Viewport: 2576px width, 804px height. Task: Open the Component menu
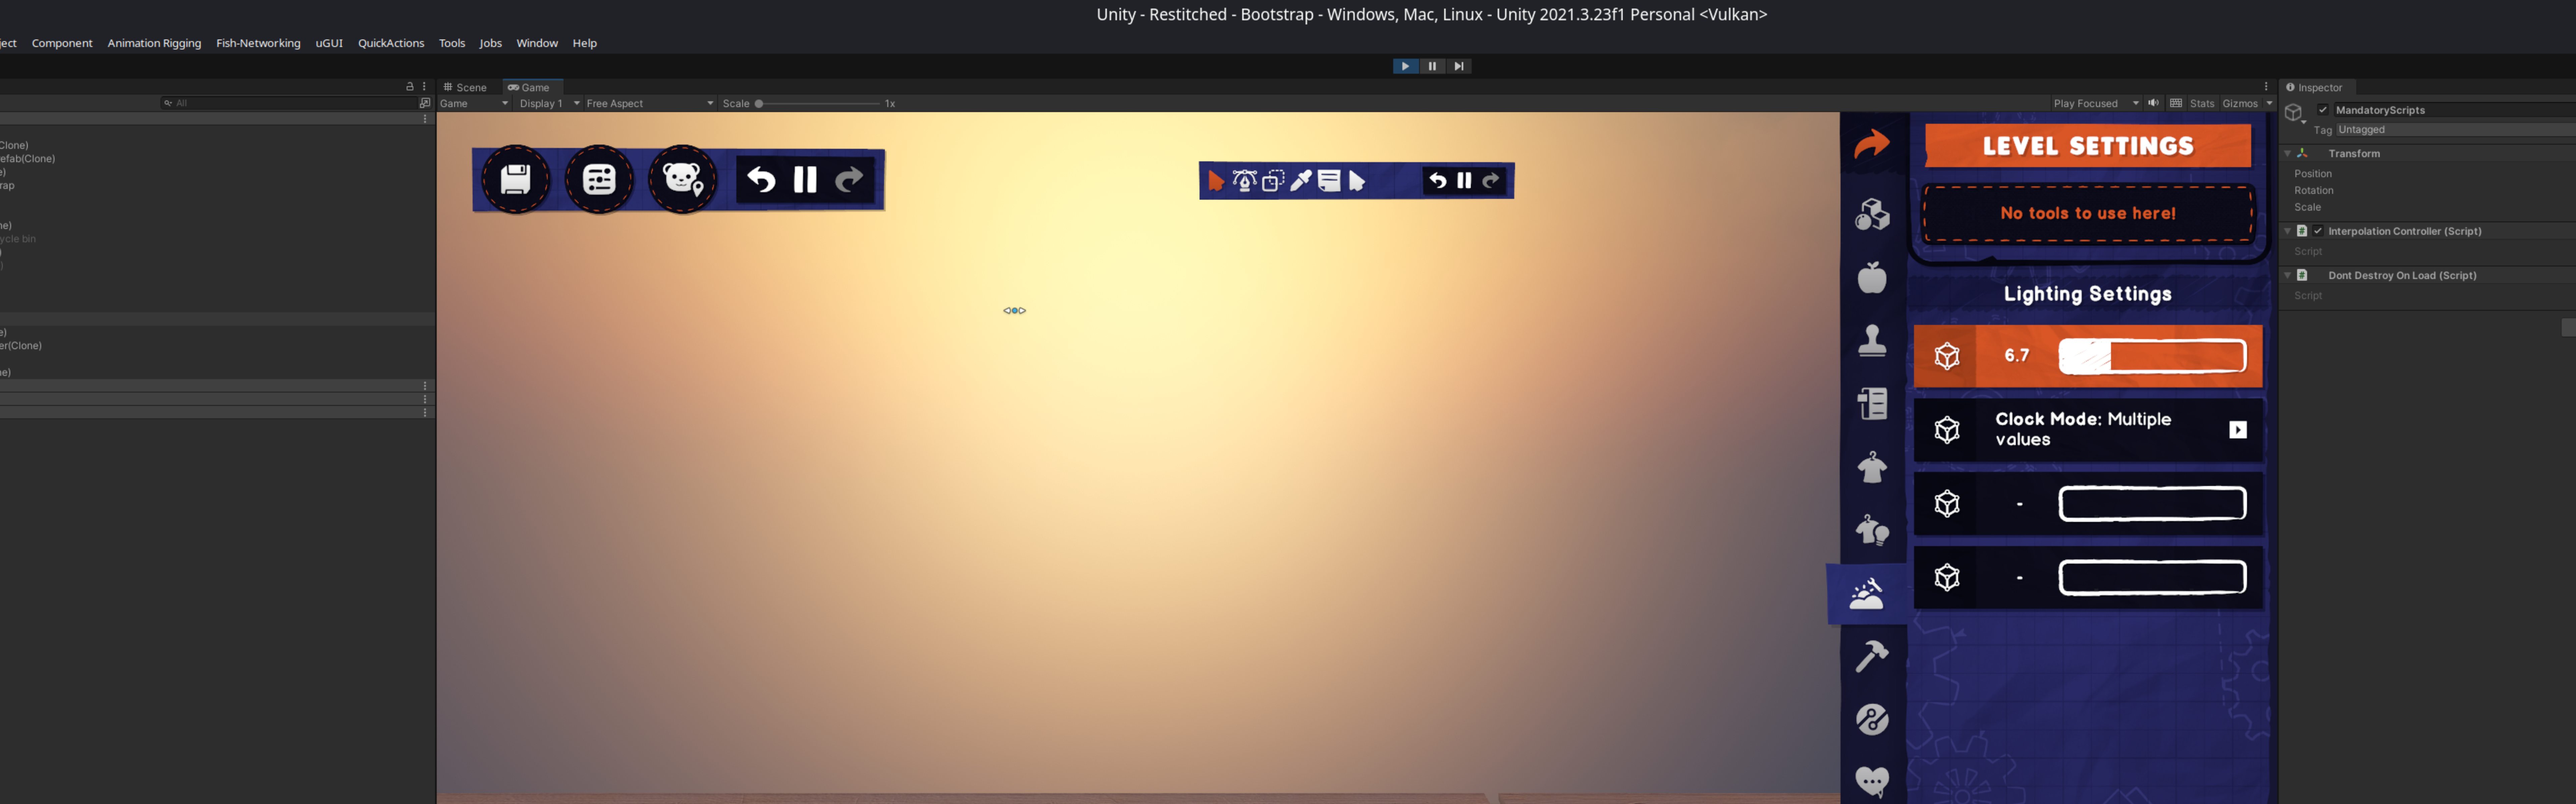62,43
